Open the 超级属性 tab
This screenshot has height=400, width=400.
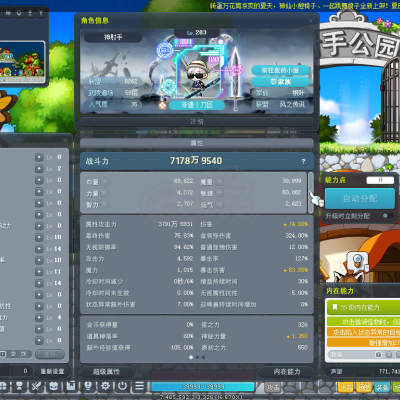point(106,372)
